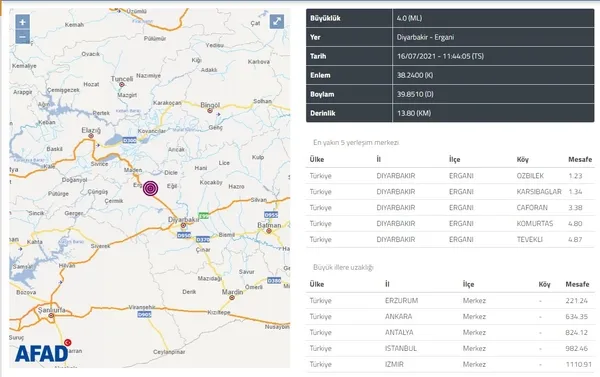Viewport: 600px width, 377px height.
Task: Click the 'En yakın 5 yerleşim merkezi' heading
Action: click(x=356, y=142)
